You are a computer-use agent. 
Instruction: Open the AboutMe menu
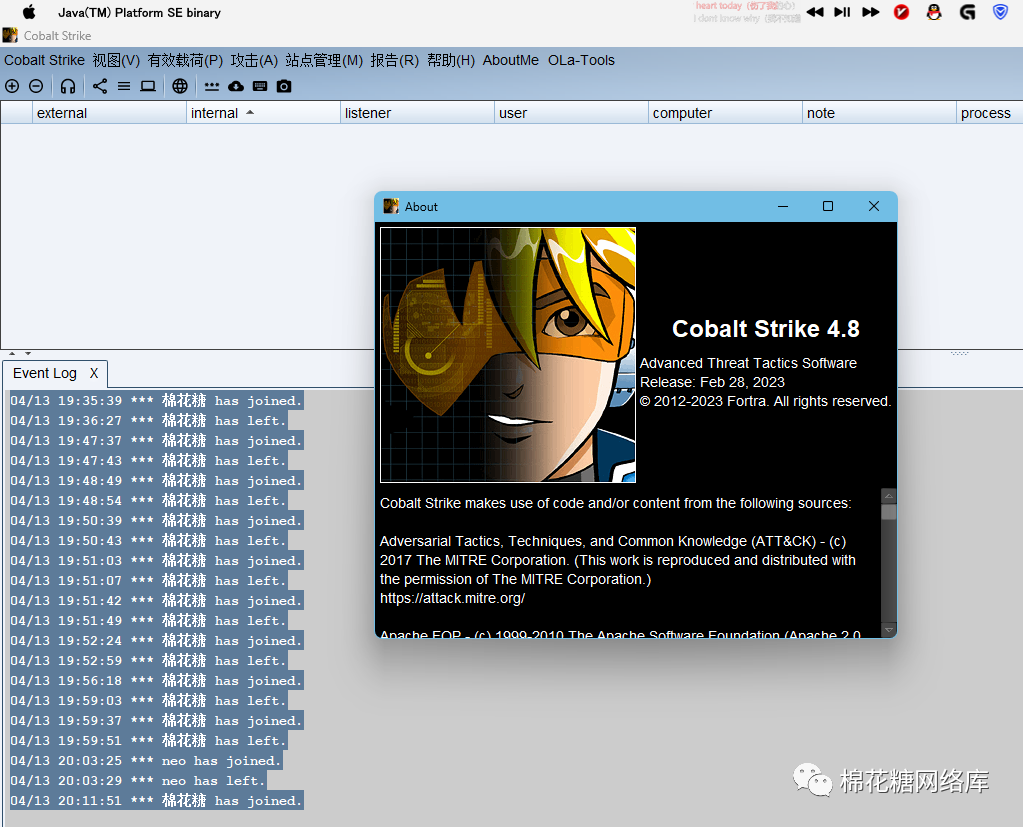pyautogui.click(x=511, y=60)
